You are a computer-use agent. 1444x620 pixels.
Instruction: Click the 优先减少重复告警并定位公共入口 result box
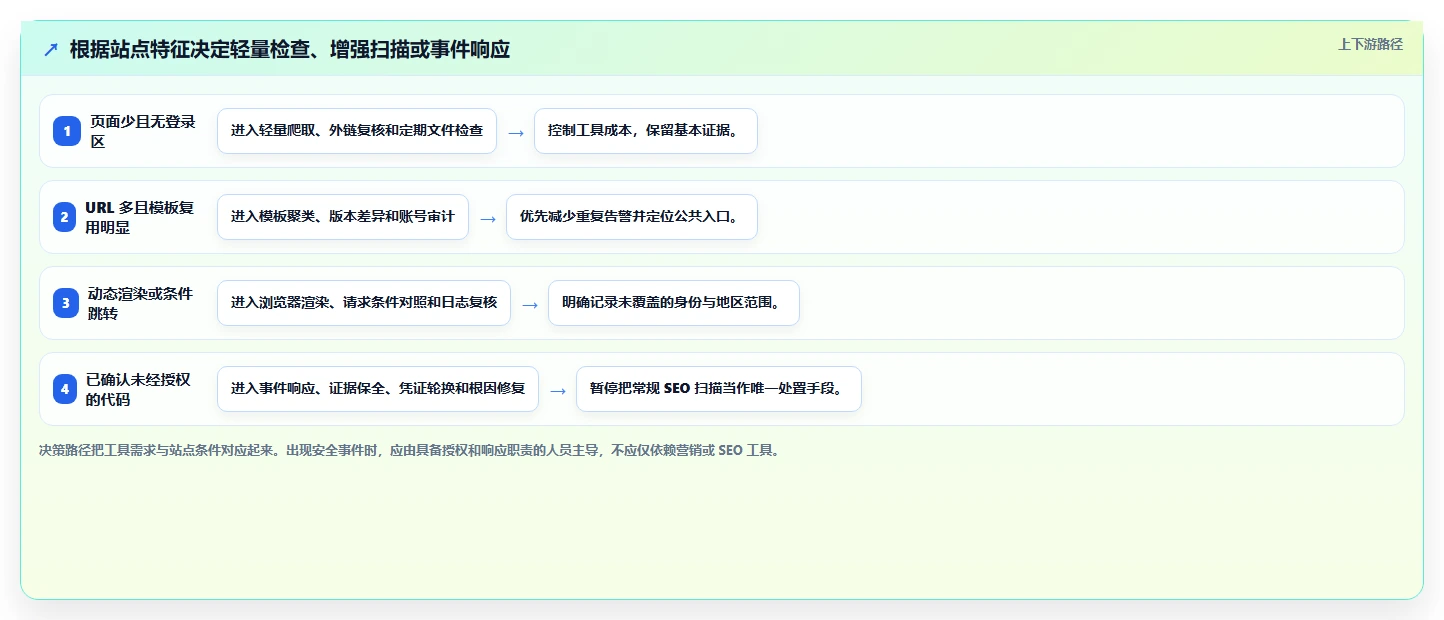click(x=632, y=217)
